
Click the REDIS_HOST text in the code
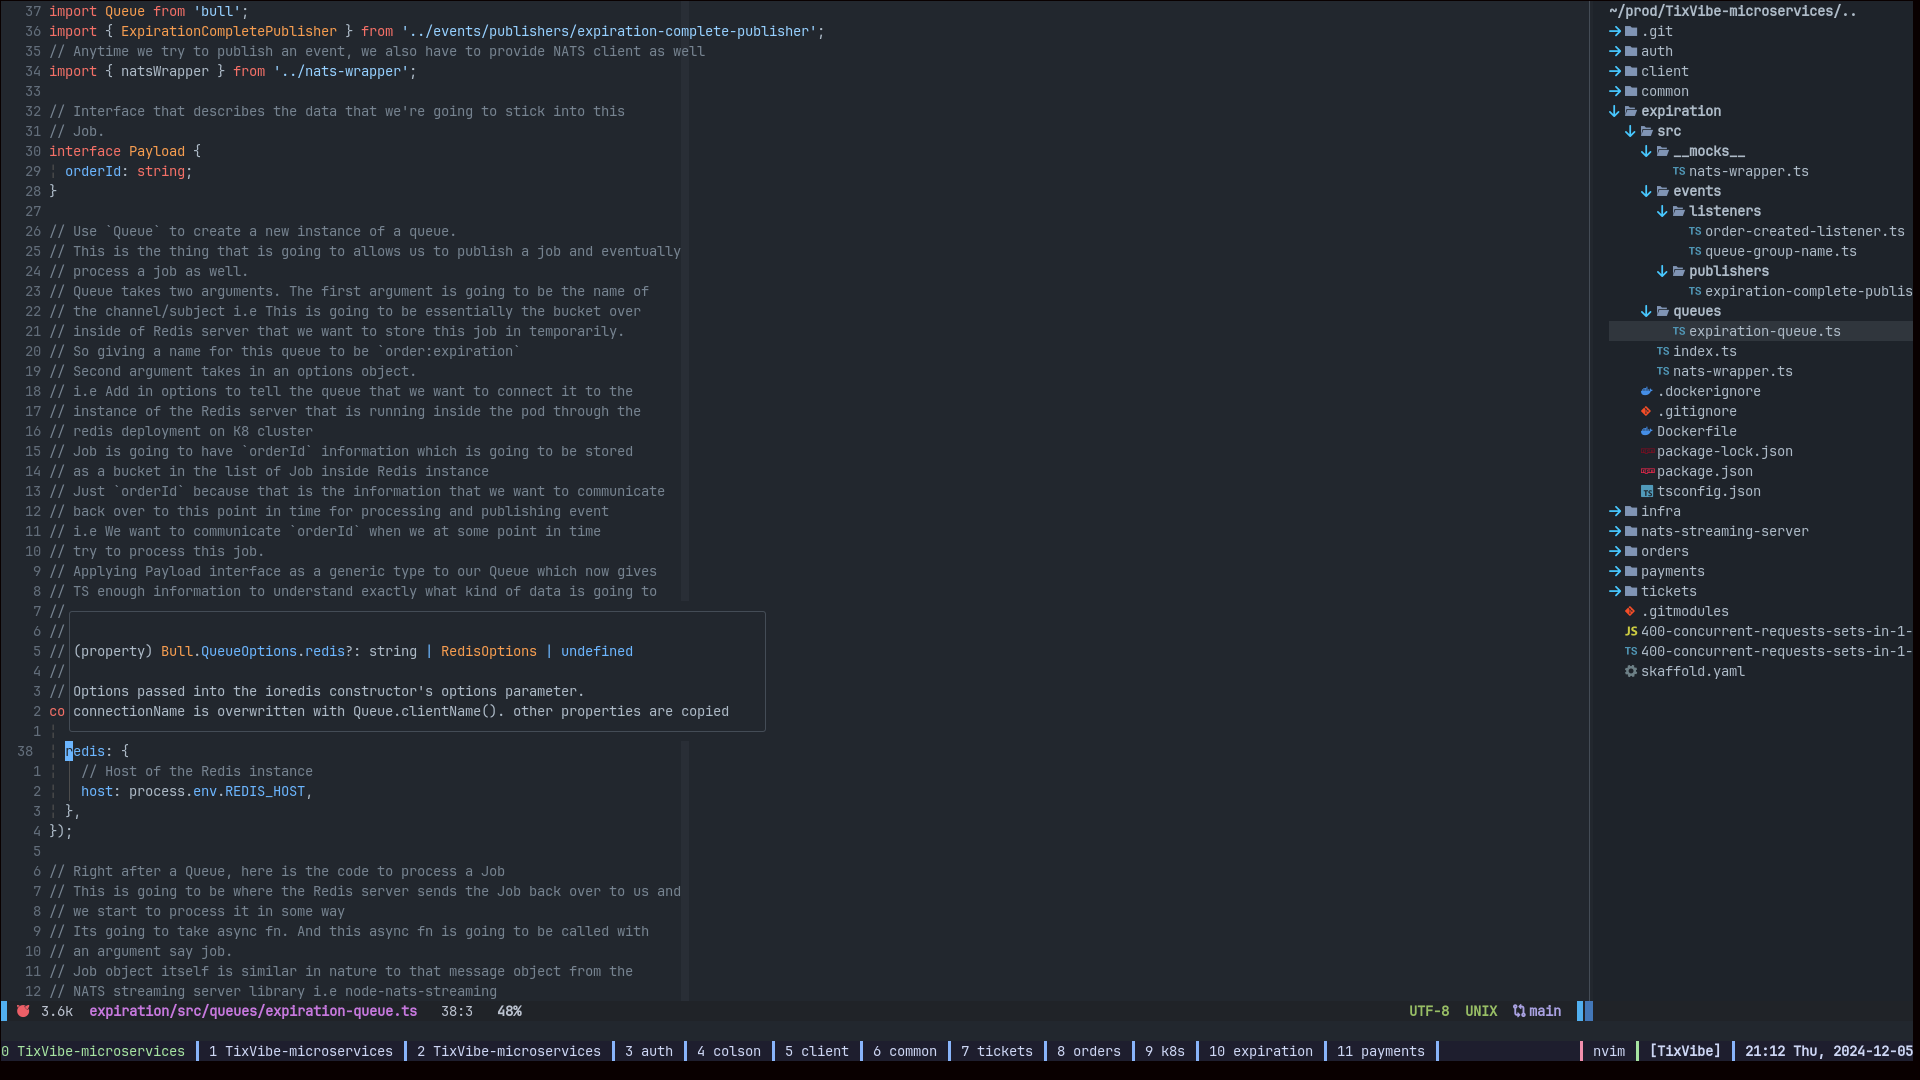point(264,791)
